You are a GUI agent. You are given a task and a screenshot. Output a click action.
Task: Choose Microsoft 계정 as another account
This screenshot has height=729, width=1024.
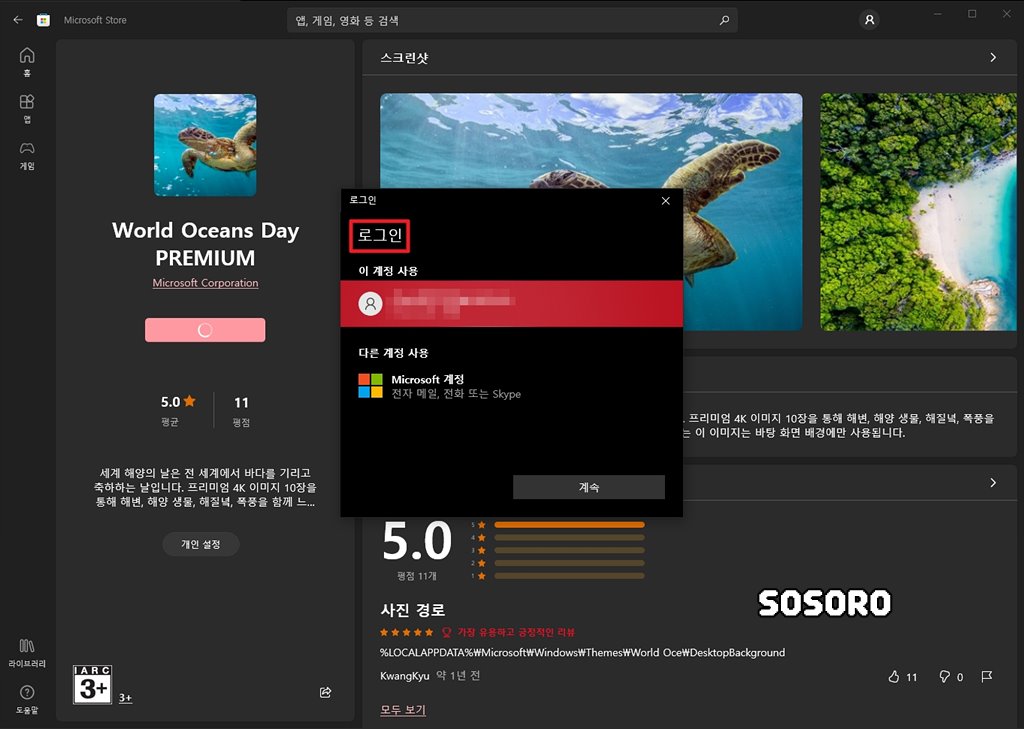click(x=511, y=386)
